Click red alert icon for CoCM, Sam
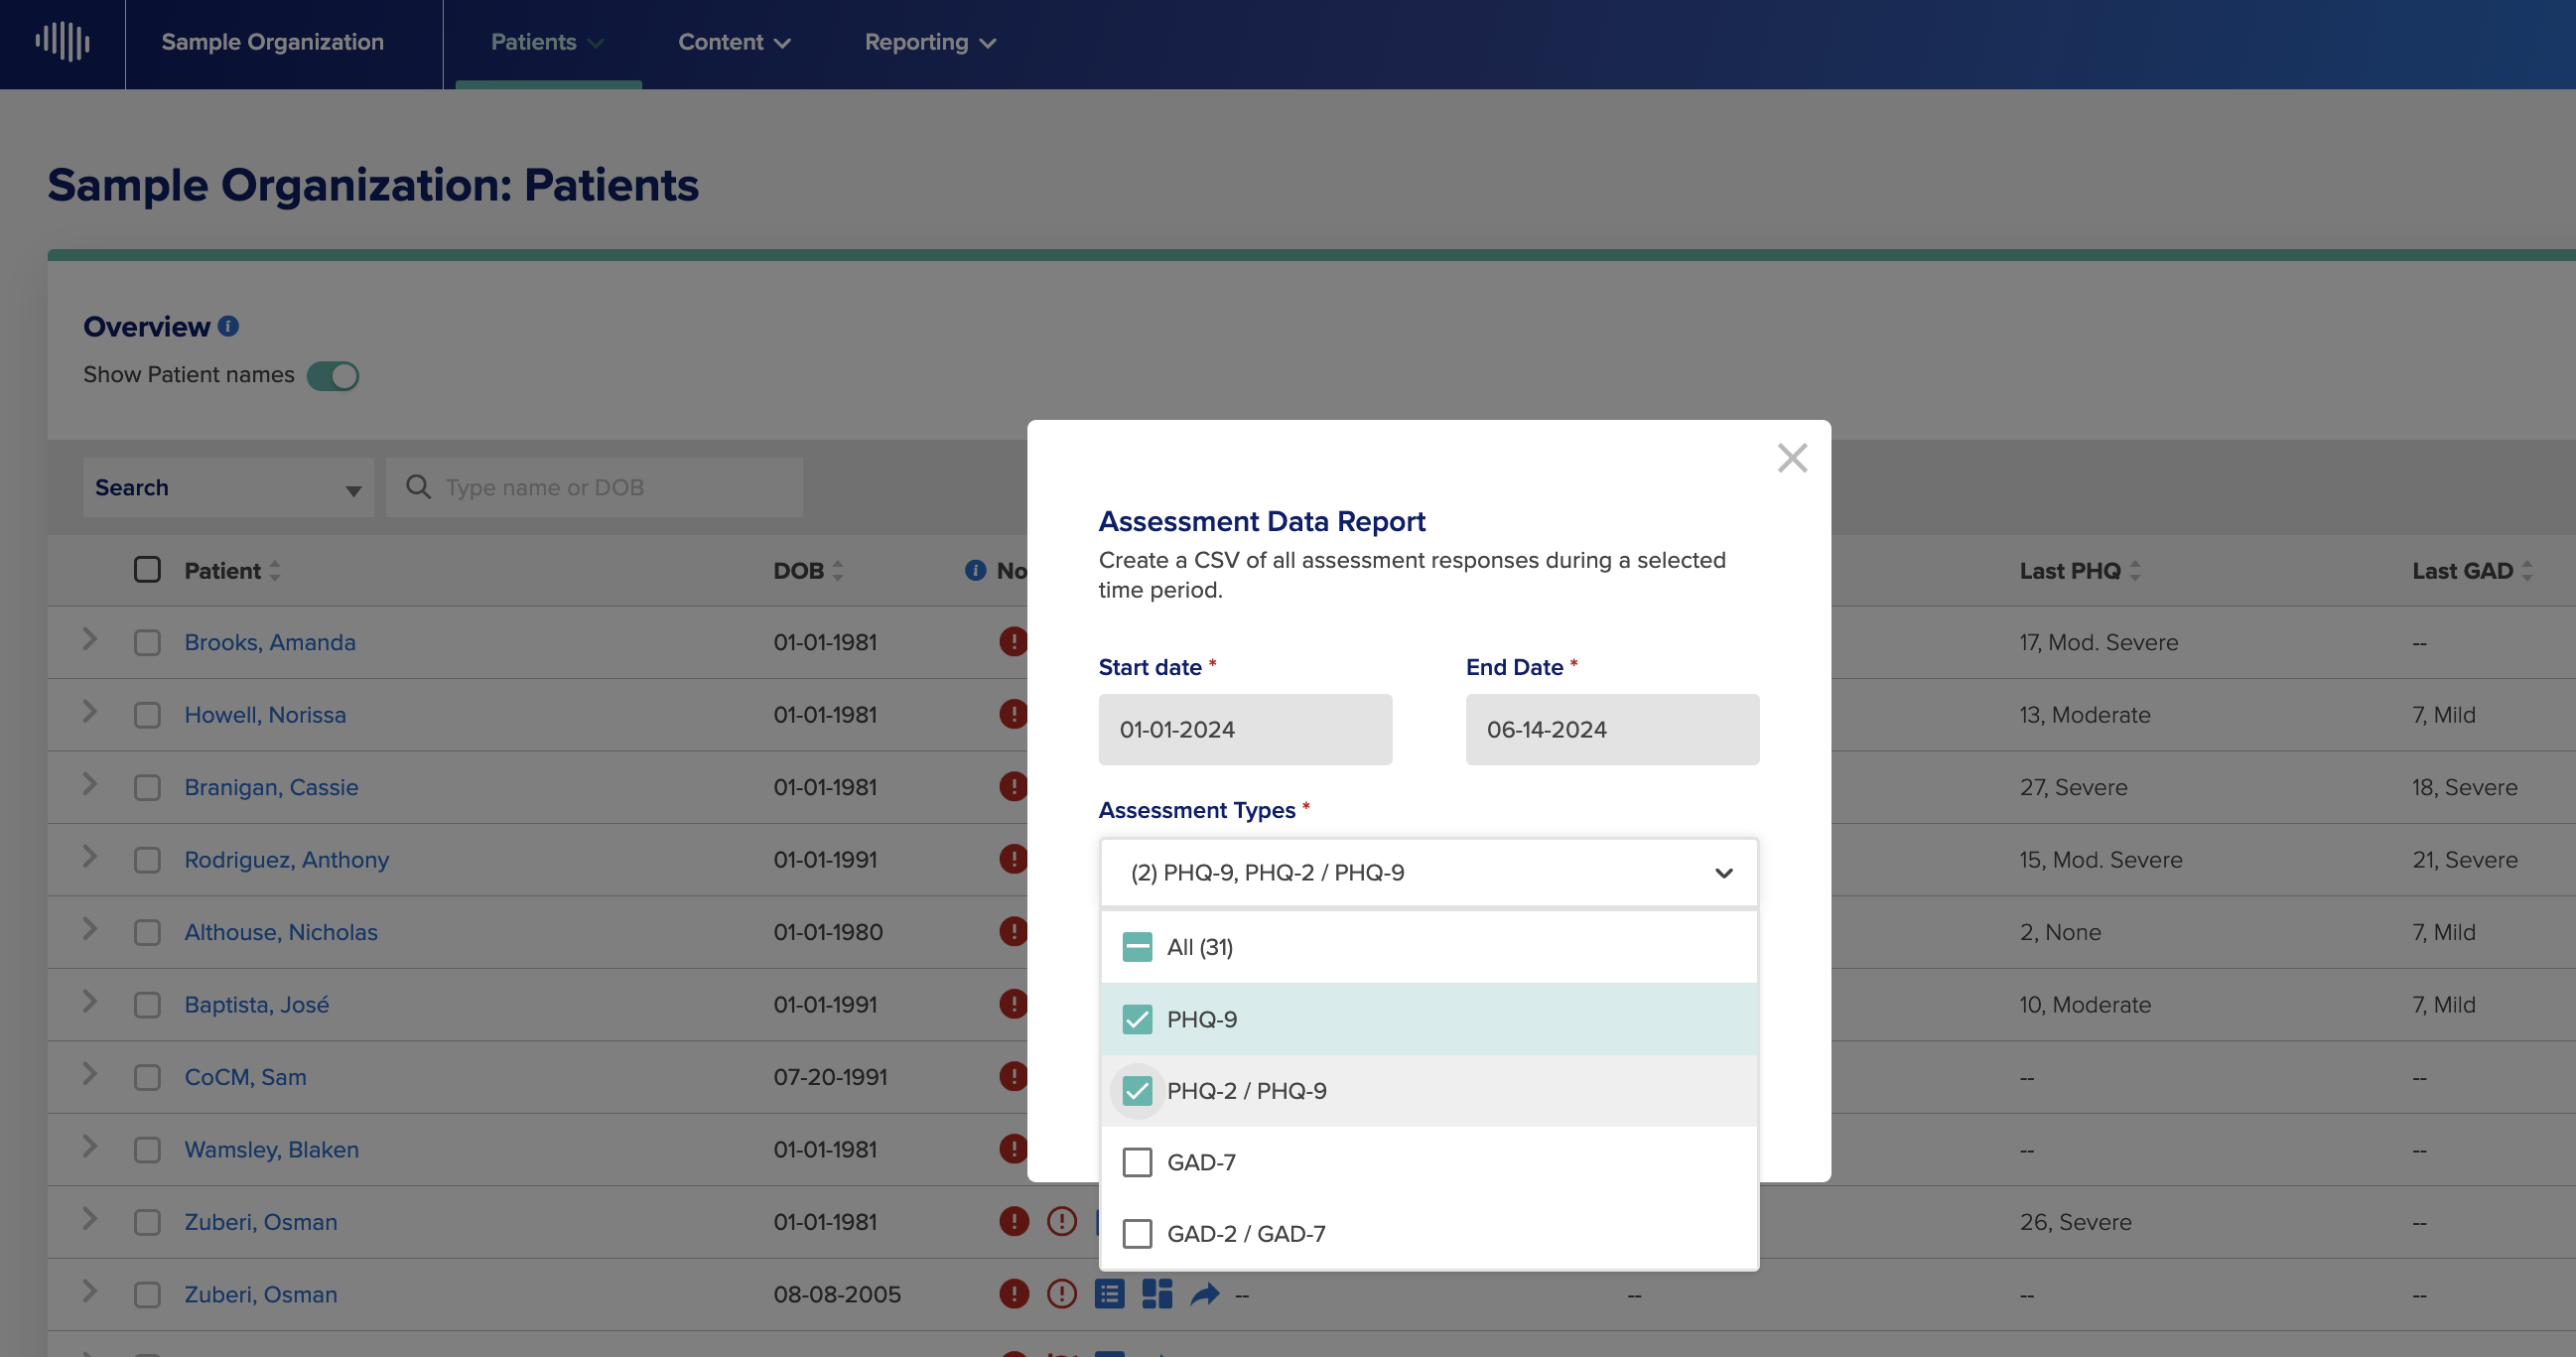2576x1357 pixels. click(1013, 1076)
